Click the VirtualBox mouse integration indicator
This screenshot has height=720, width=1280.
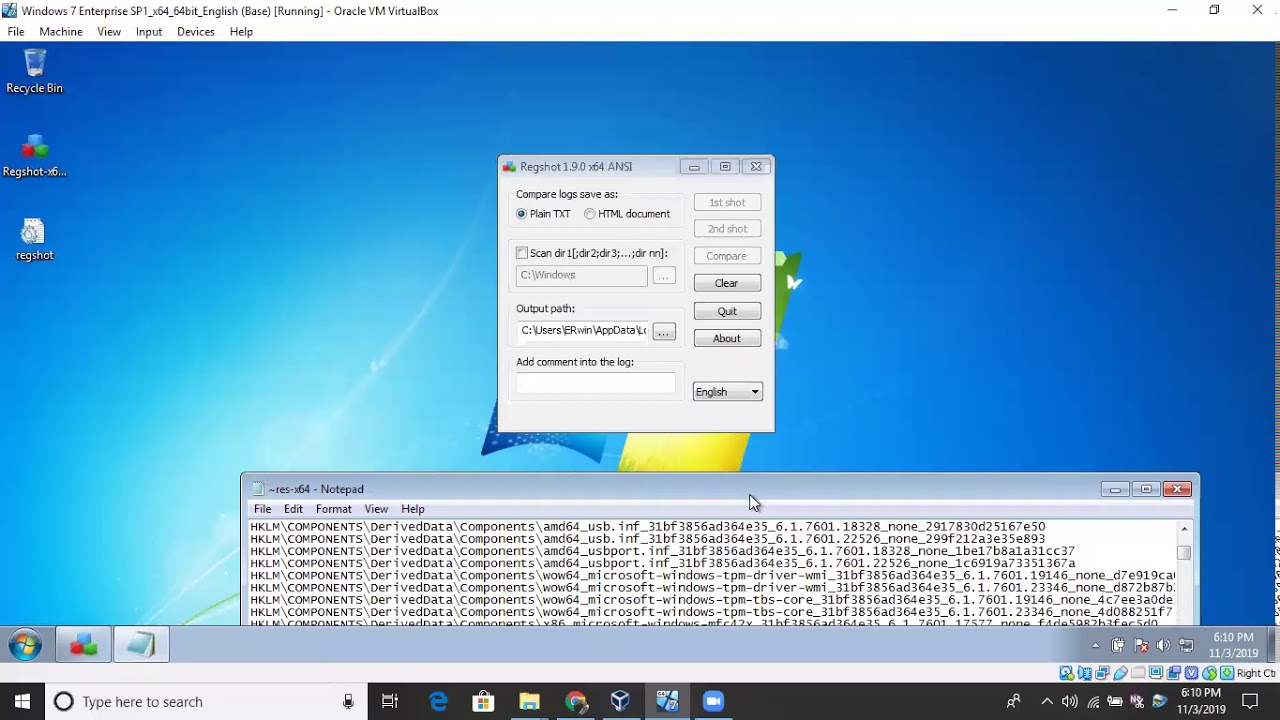tap(1210, 673)
